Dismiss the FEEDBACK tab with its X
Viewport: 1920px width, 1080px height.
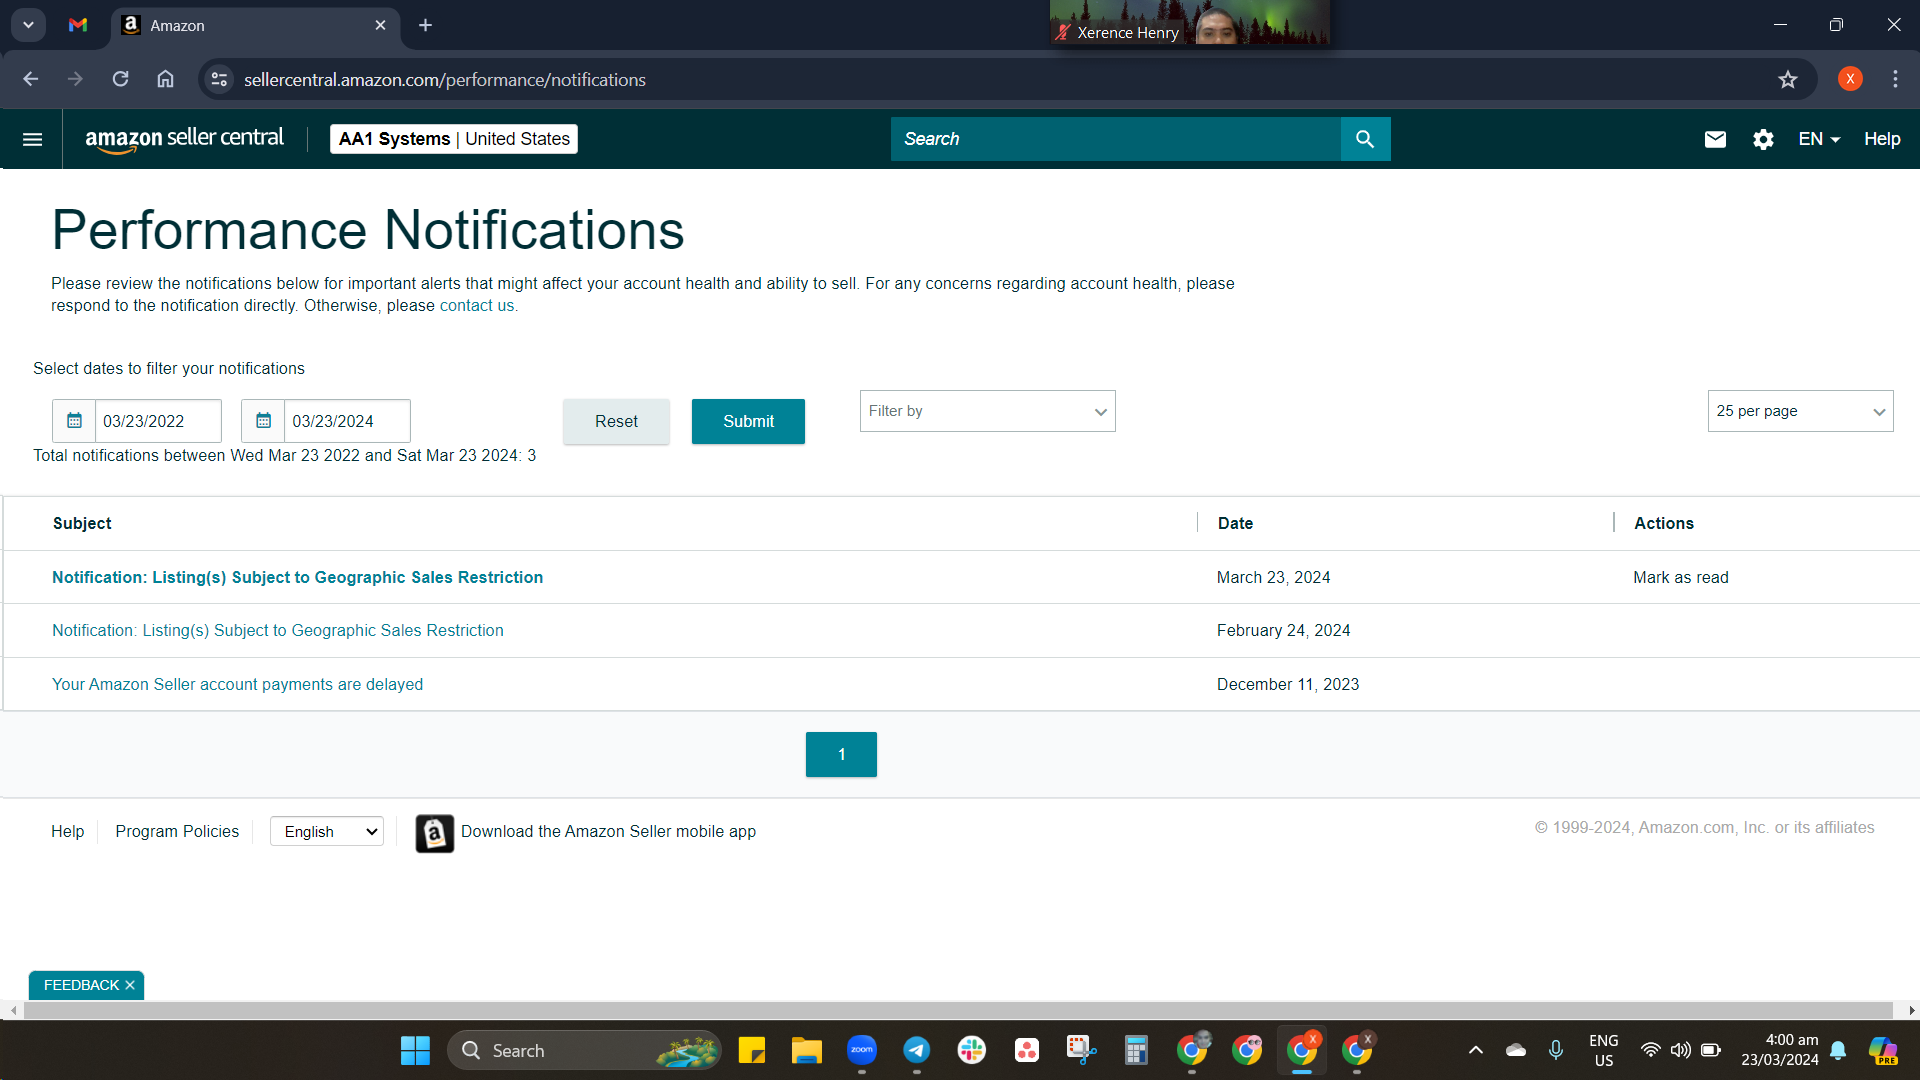[130, 985]
